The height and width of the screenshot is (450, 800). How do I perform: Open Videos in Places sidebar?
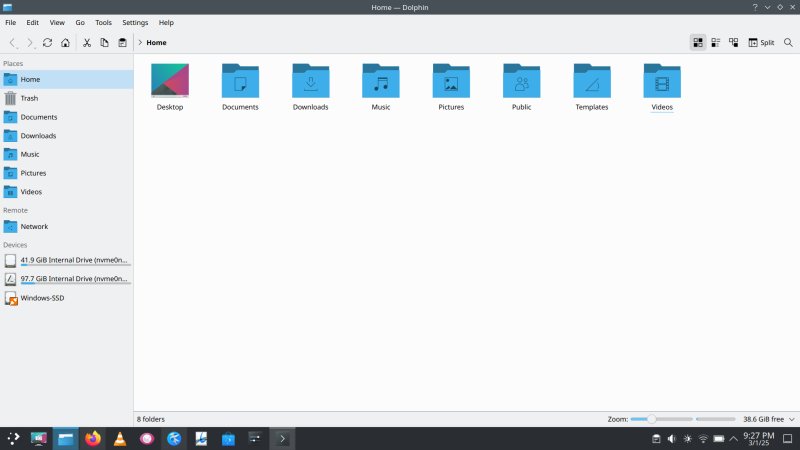66,192
